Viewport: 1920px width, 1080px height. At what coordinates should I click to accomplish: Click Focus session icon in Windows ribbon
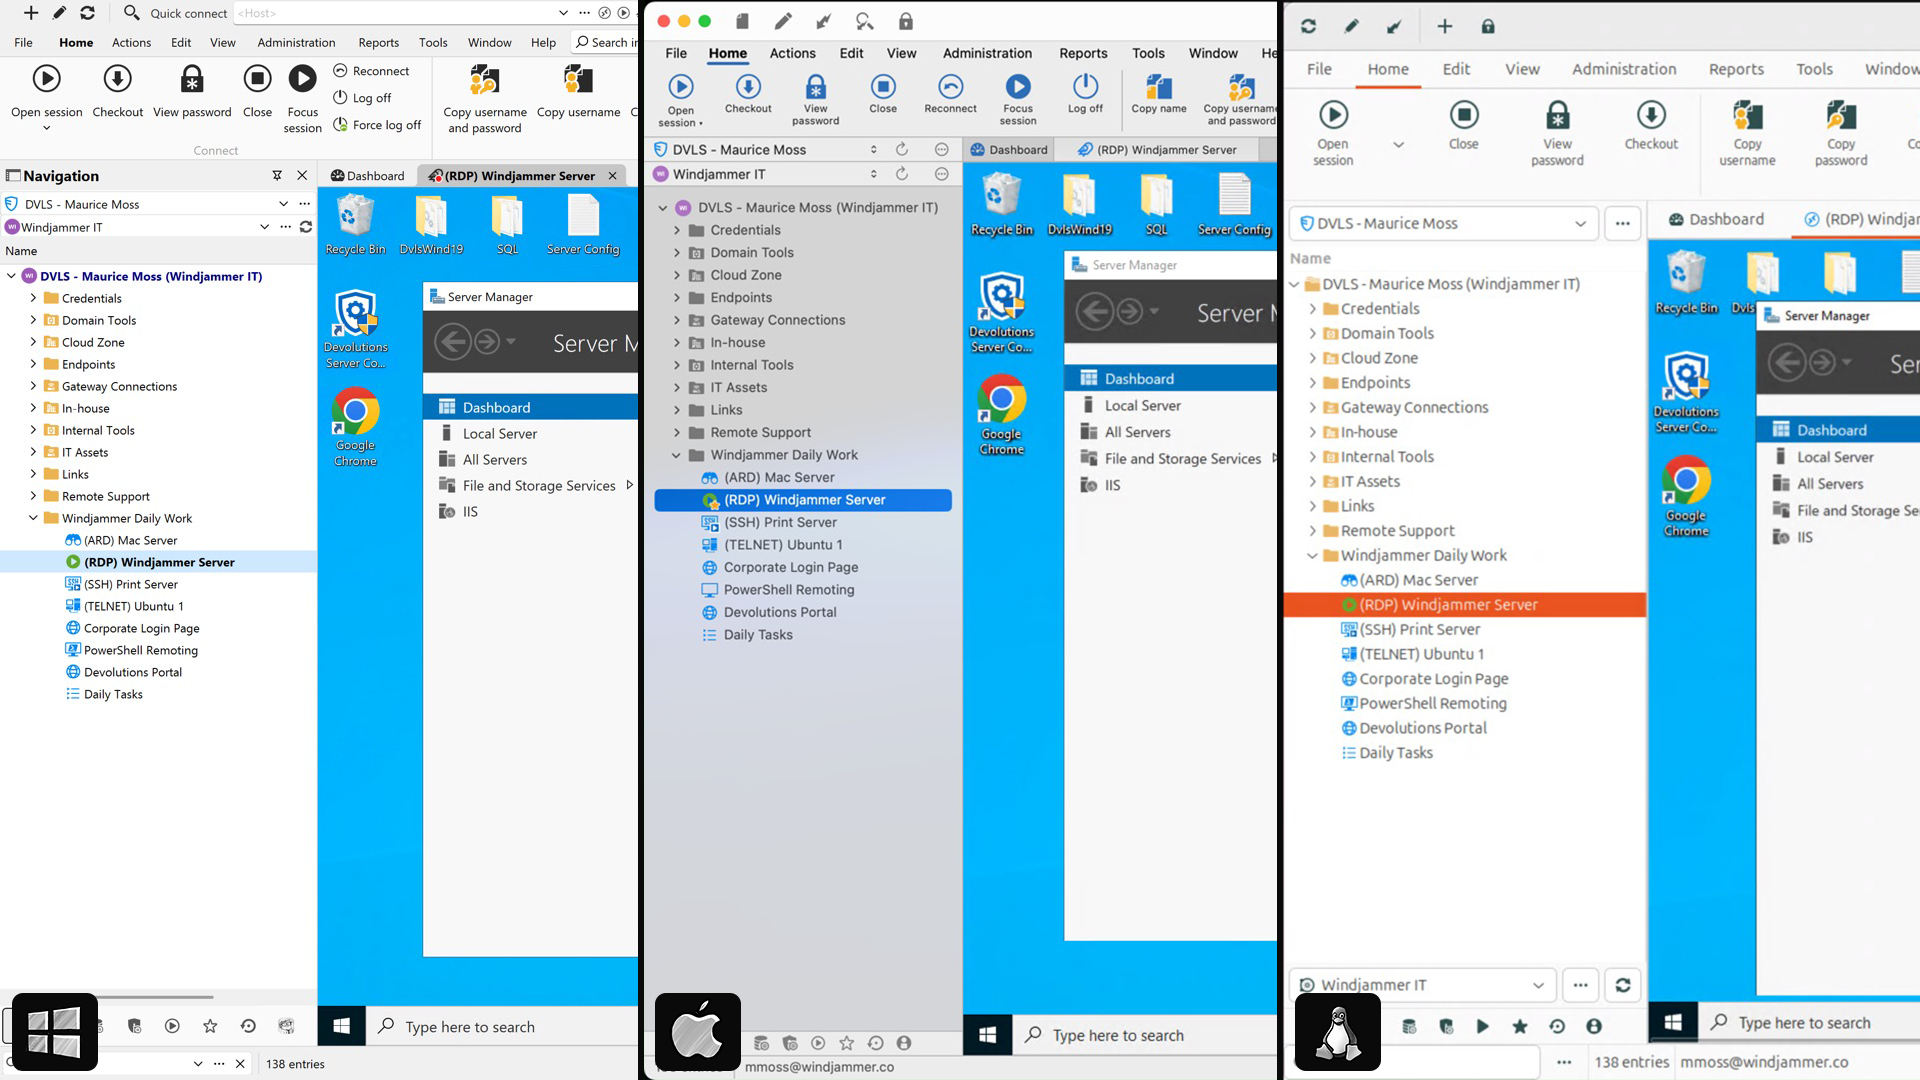pyautogui.click(x=302, y=78)
